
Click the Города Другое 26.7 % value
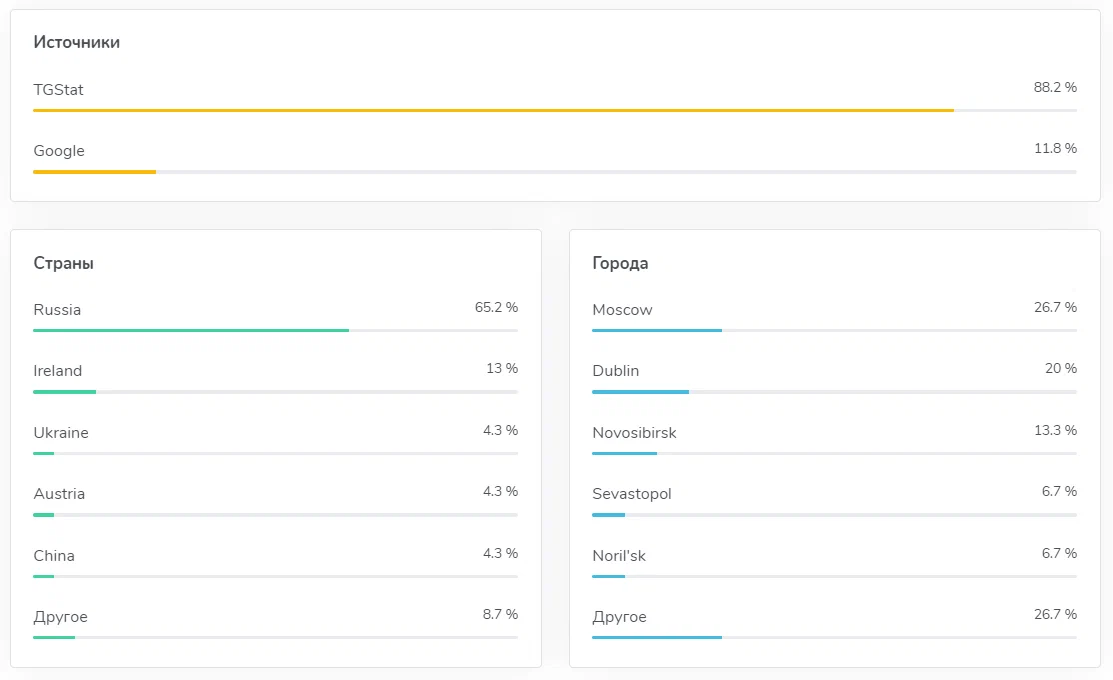[x=1055, y=614]
